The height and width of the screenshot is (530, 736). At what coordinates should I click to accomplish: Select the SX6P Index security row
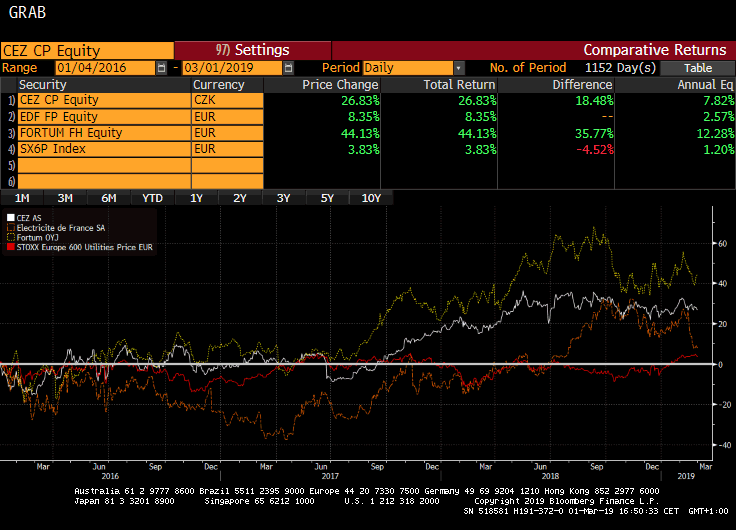tap(104, 149)
